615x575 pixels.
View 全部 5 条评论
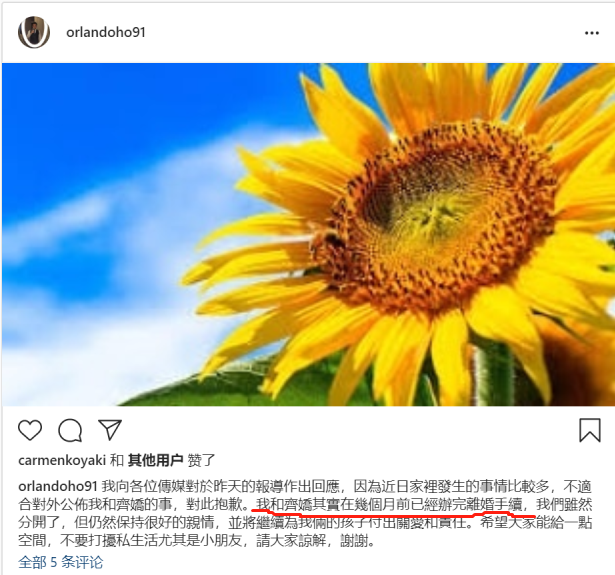point(60,562)
